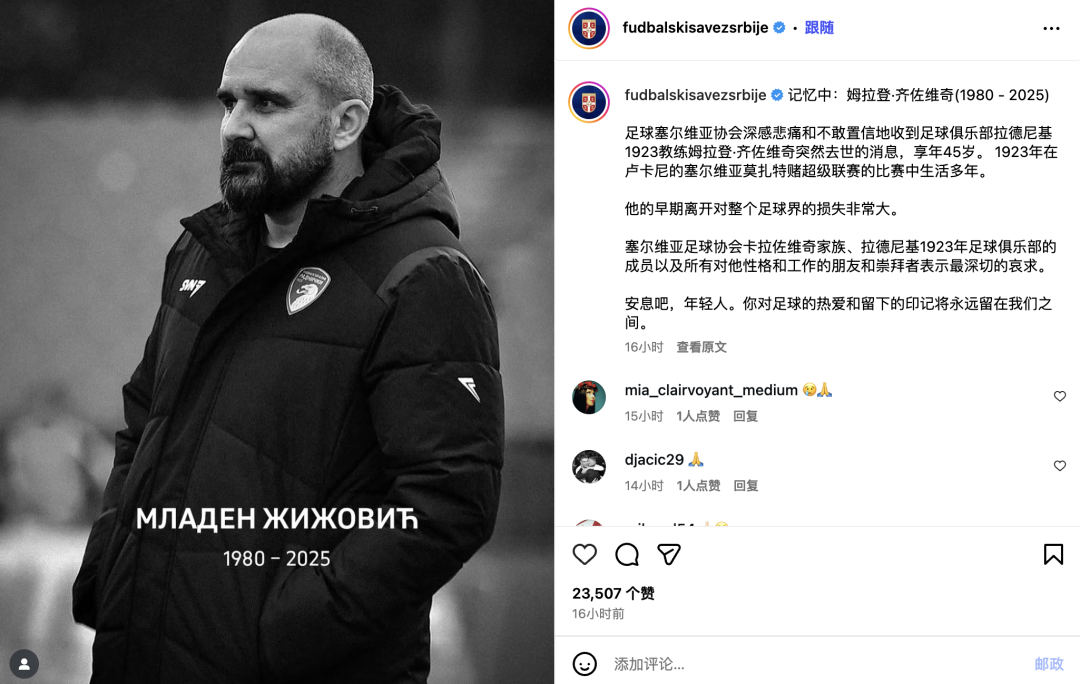Reply to mia_clairvoyant_medium's comment

point(745,416)
